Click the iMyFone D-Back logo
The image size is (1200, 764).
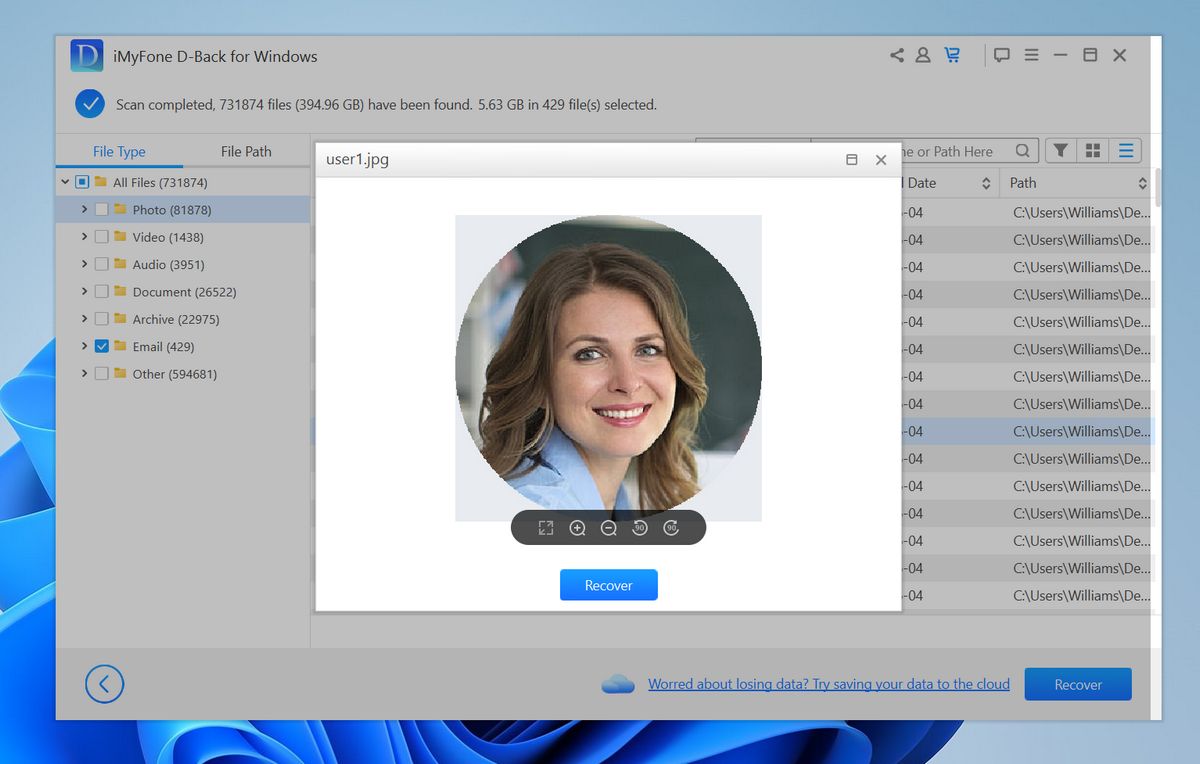pyautogui.click(x=87, y=56)
